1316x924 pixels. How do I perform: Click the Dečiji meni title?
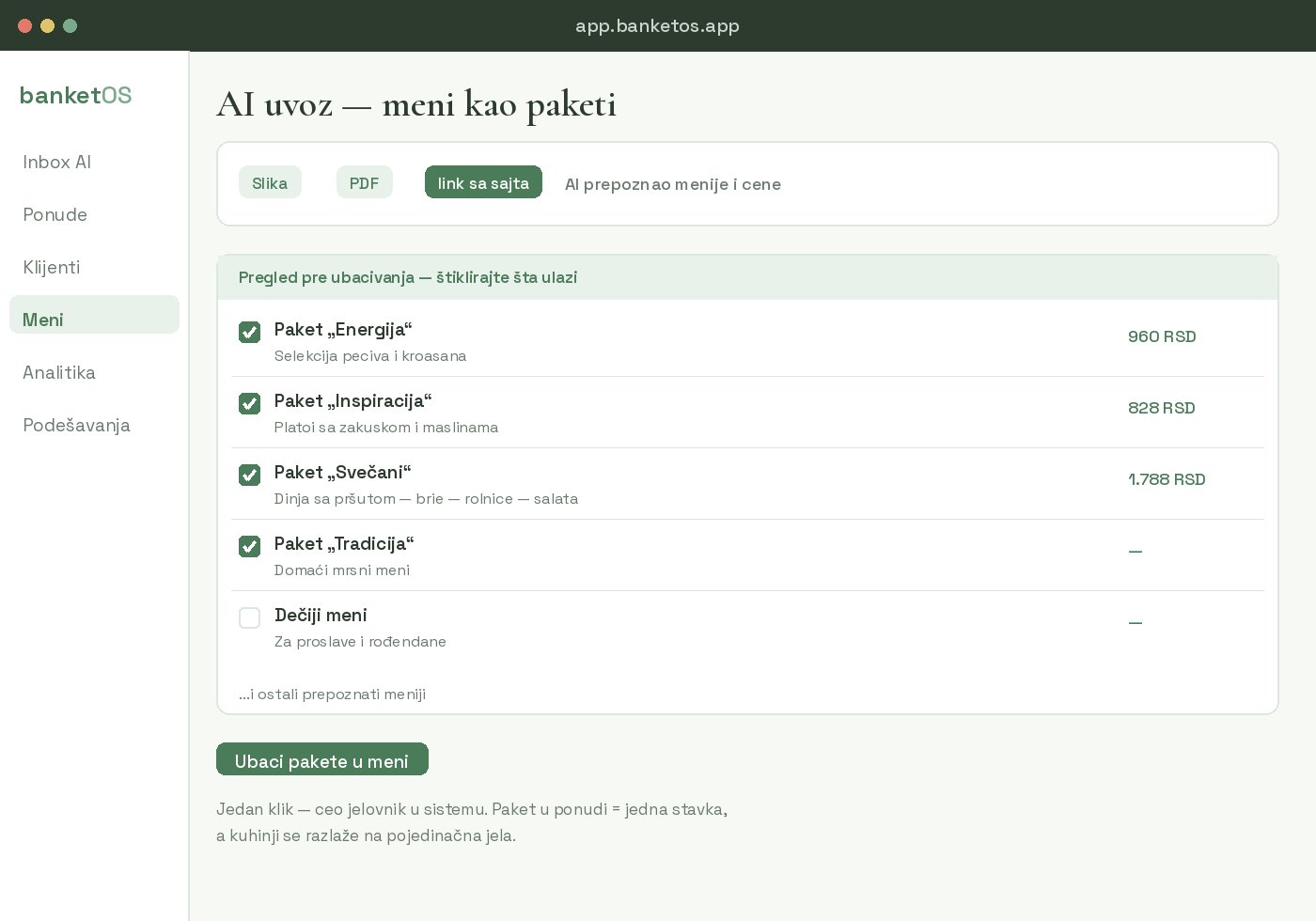click(321, 616)
